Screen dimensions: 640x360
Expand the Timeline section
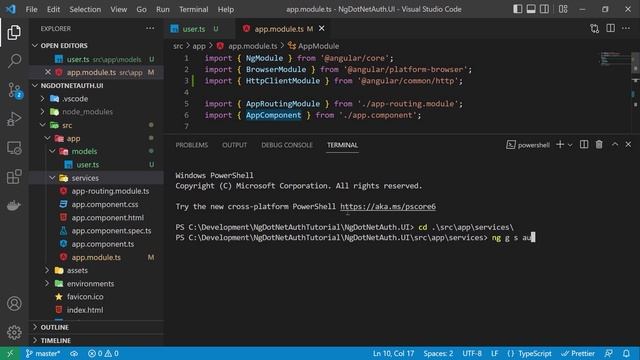tap(35, 340)
